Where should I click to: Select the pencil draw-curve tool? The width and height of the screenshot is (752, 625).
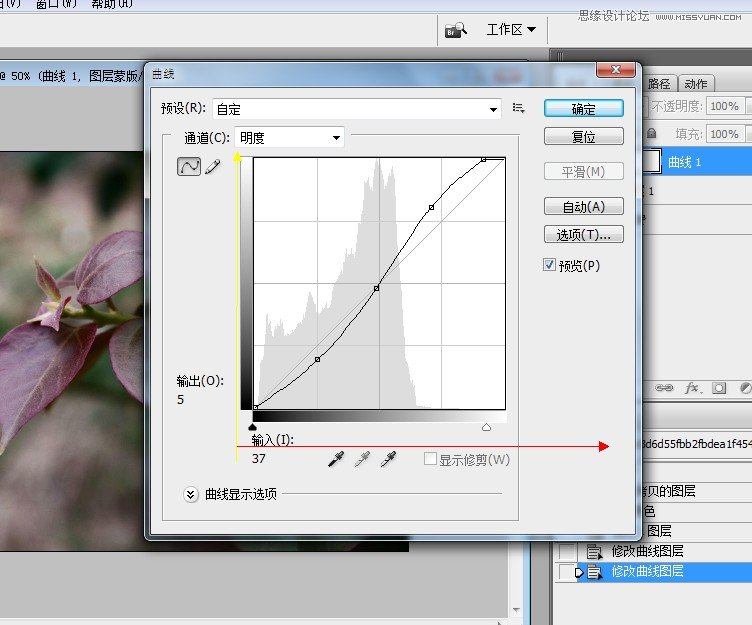(213, 166)
